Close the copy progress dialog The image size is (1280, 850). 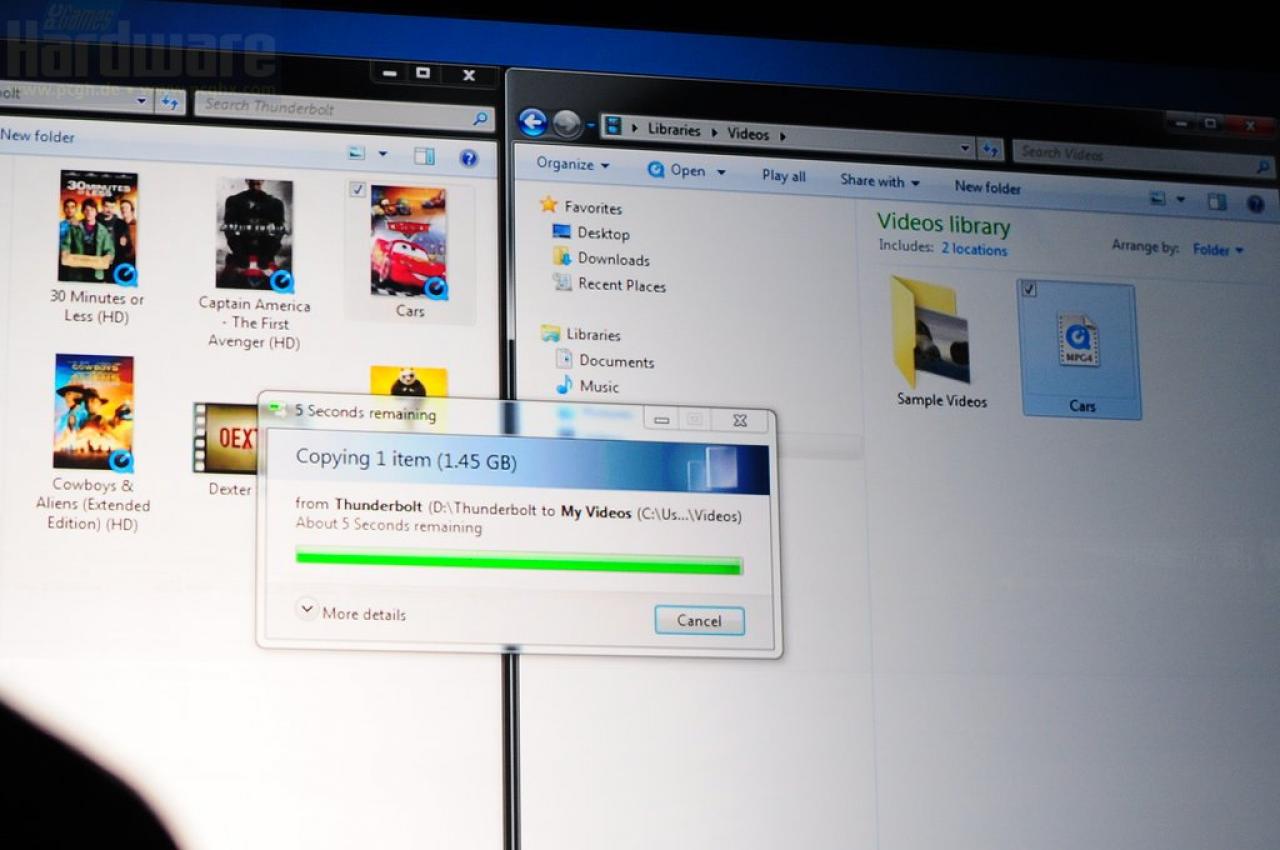[739, 421]
